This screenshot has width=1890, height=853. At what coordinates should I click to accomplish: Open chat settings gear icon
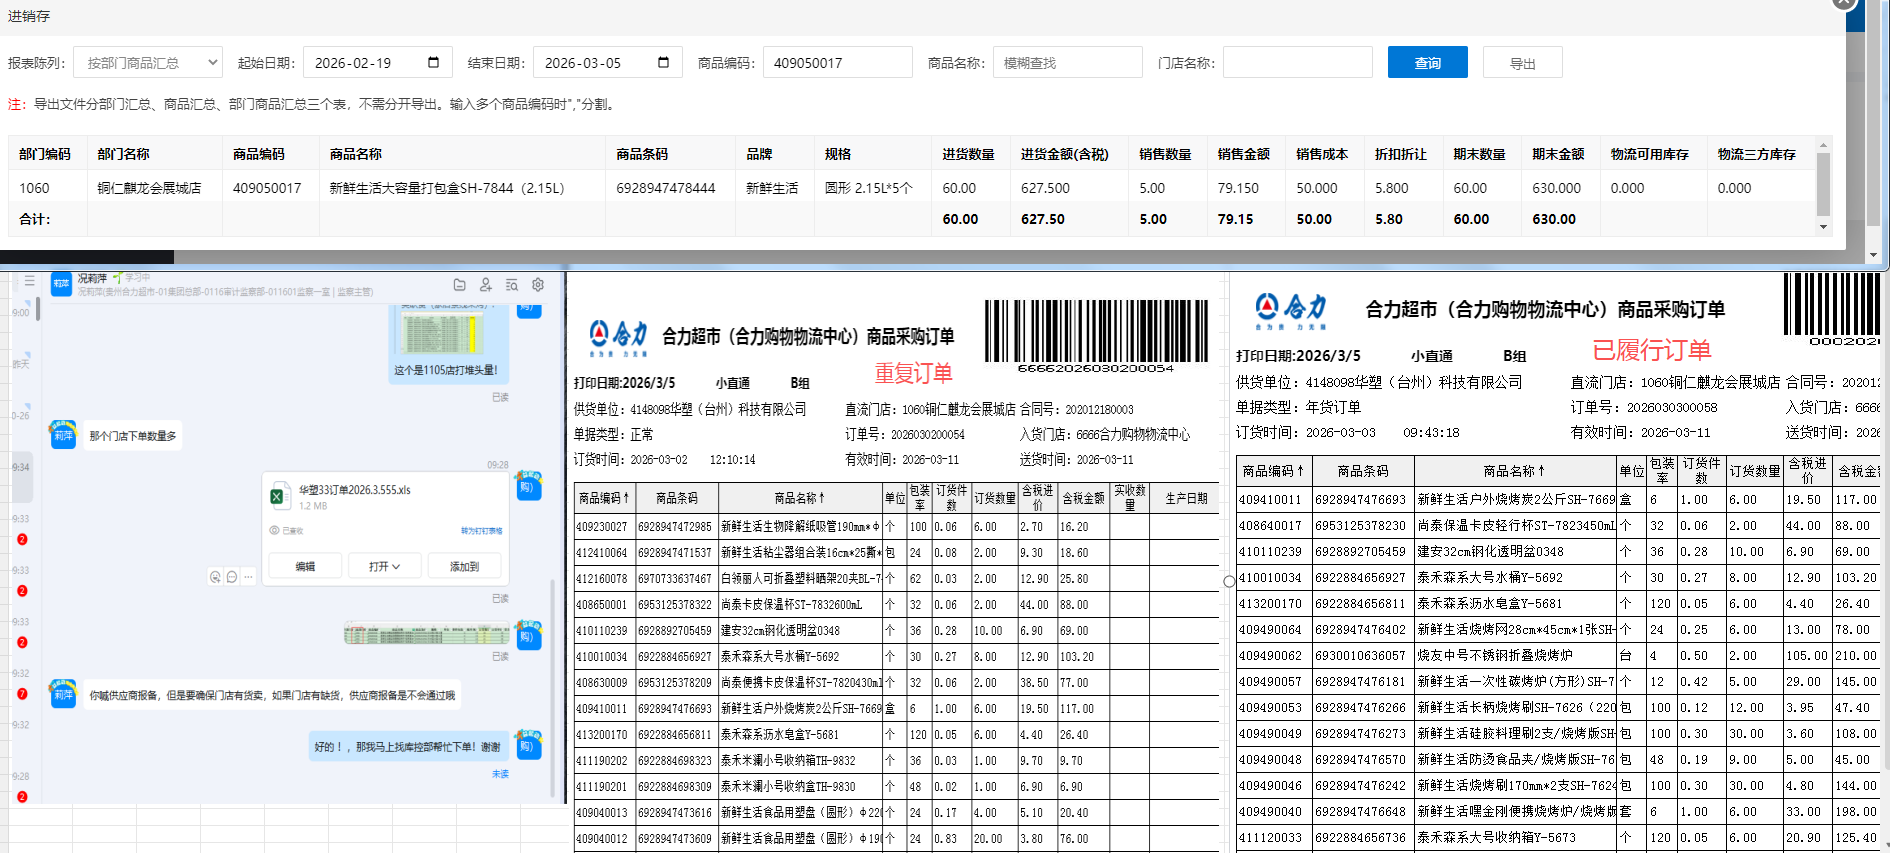538,285
